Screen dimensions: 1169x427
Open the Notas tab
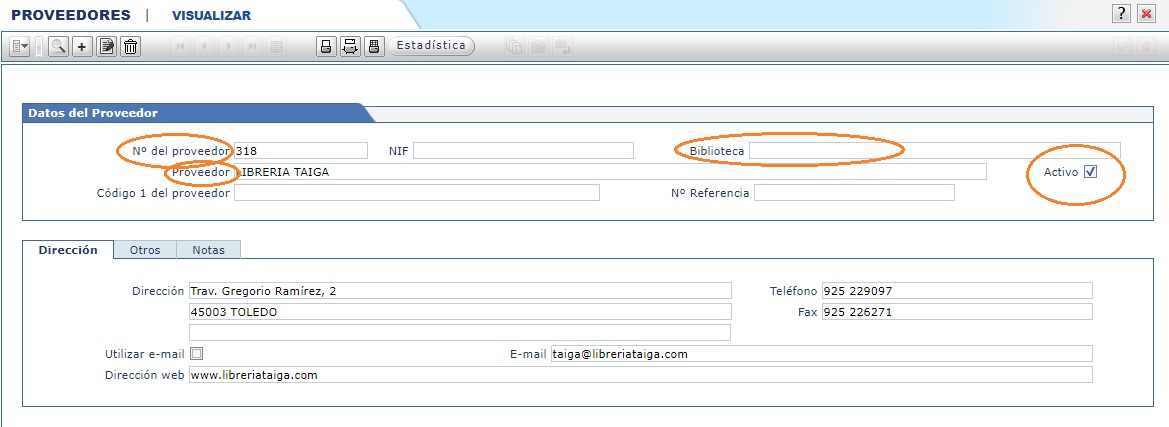click(208, 250)
